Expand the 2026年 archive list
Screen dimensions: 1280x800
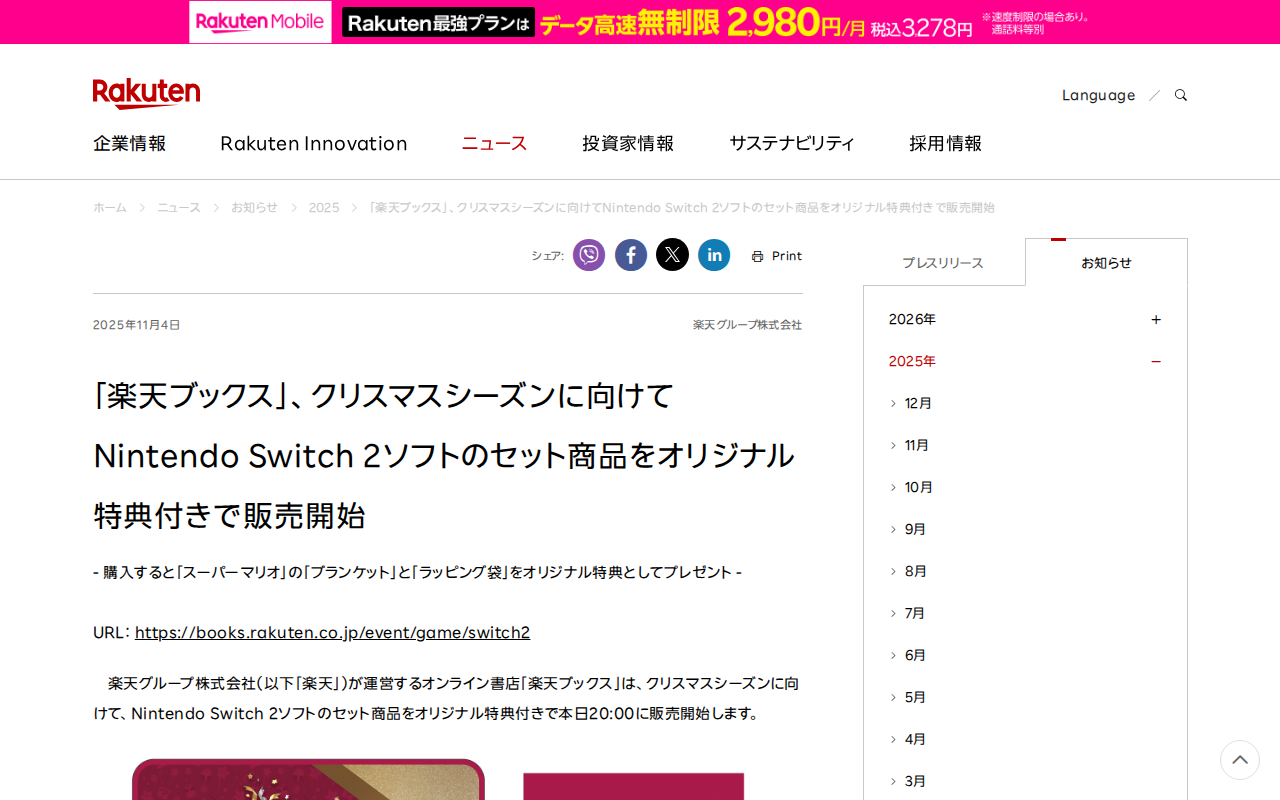[1025, 319]
